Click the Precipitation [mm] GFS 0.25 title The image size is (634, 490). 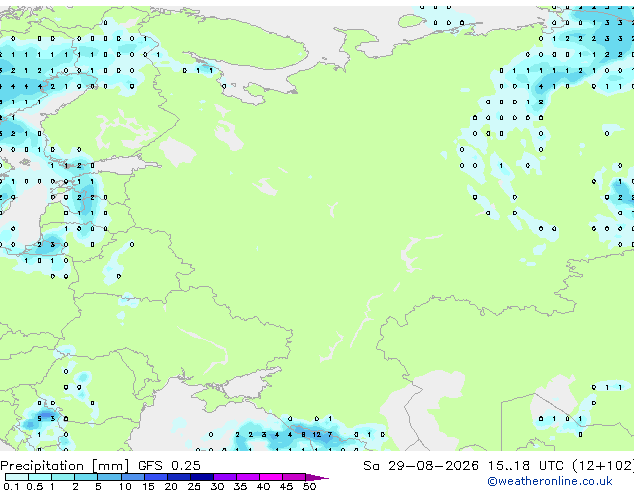pyautogui.click(x=100, y=466)
